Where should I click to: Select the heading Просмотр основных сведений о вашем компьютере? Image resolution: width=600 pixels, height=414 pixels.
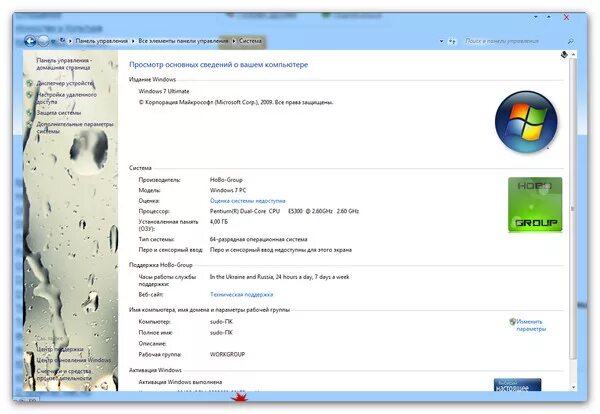click(218, 65)
